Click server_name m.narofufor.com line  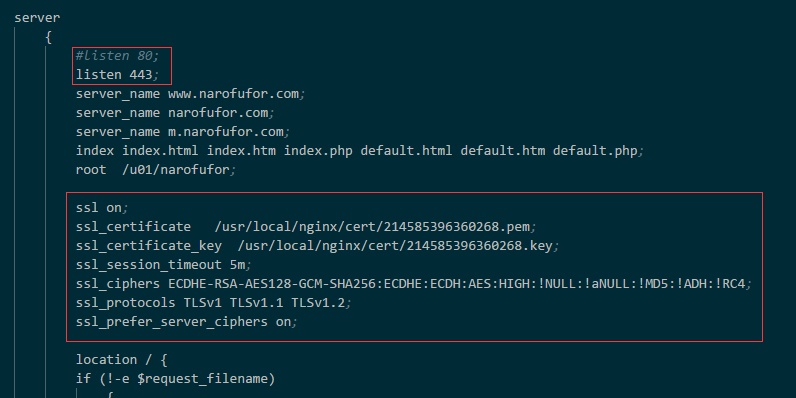pos(183,132)
